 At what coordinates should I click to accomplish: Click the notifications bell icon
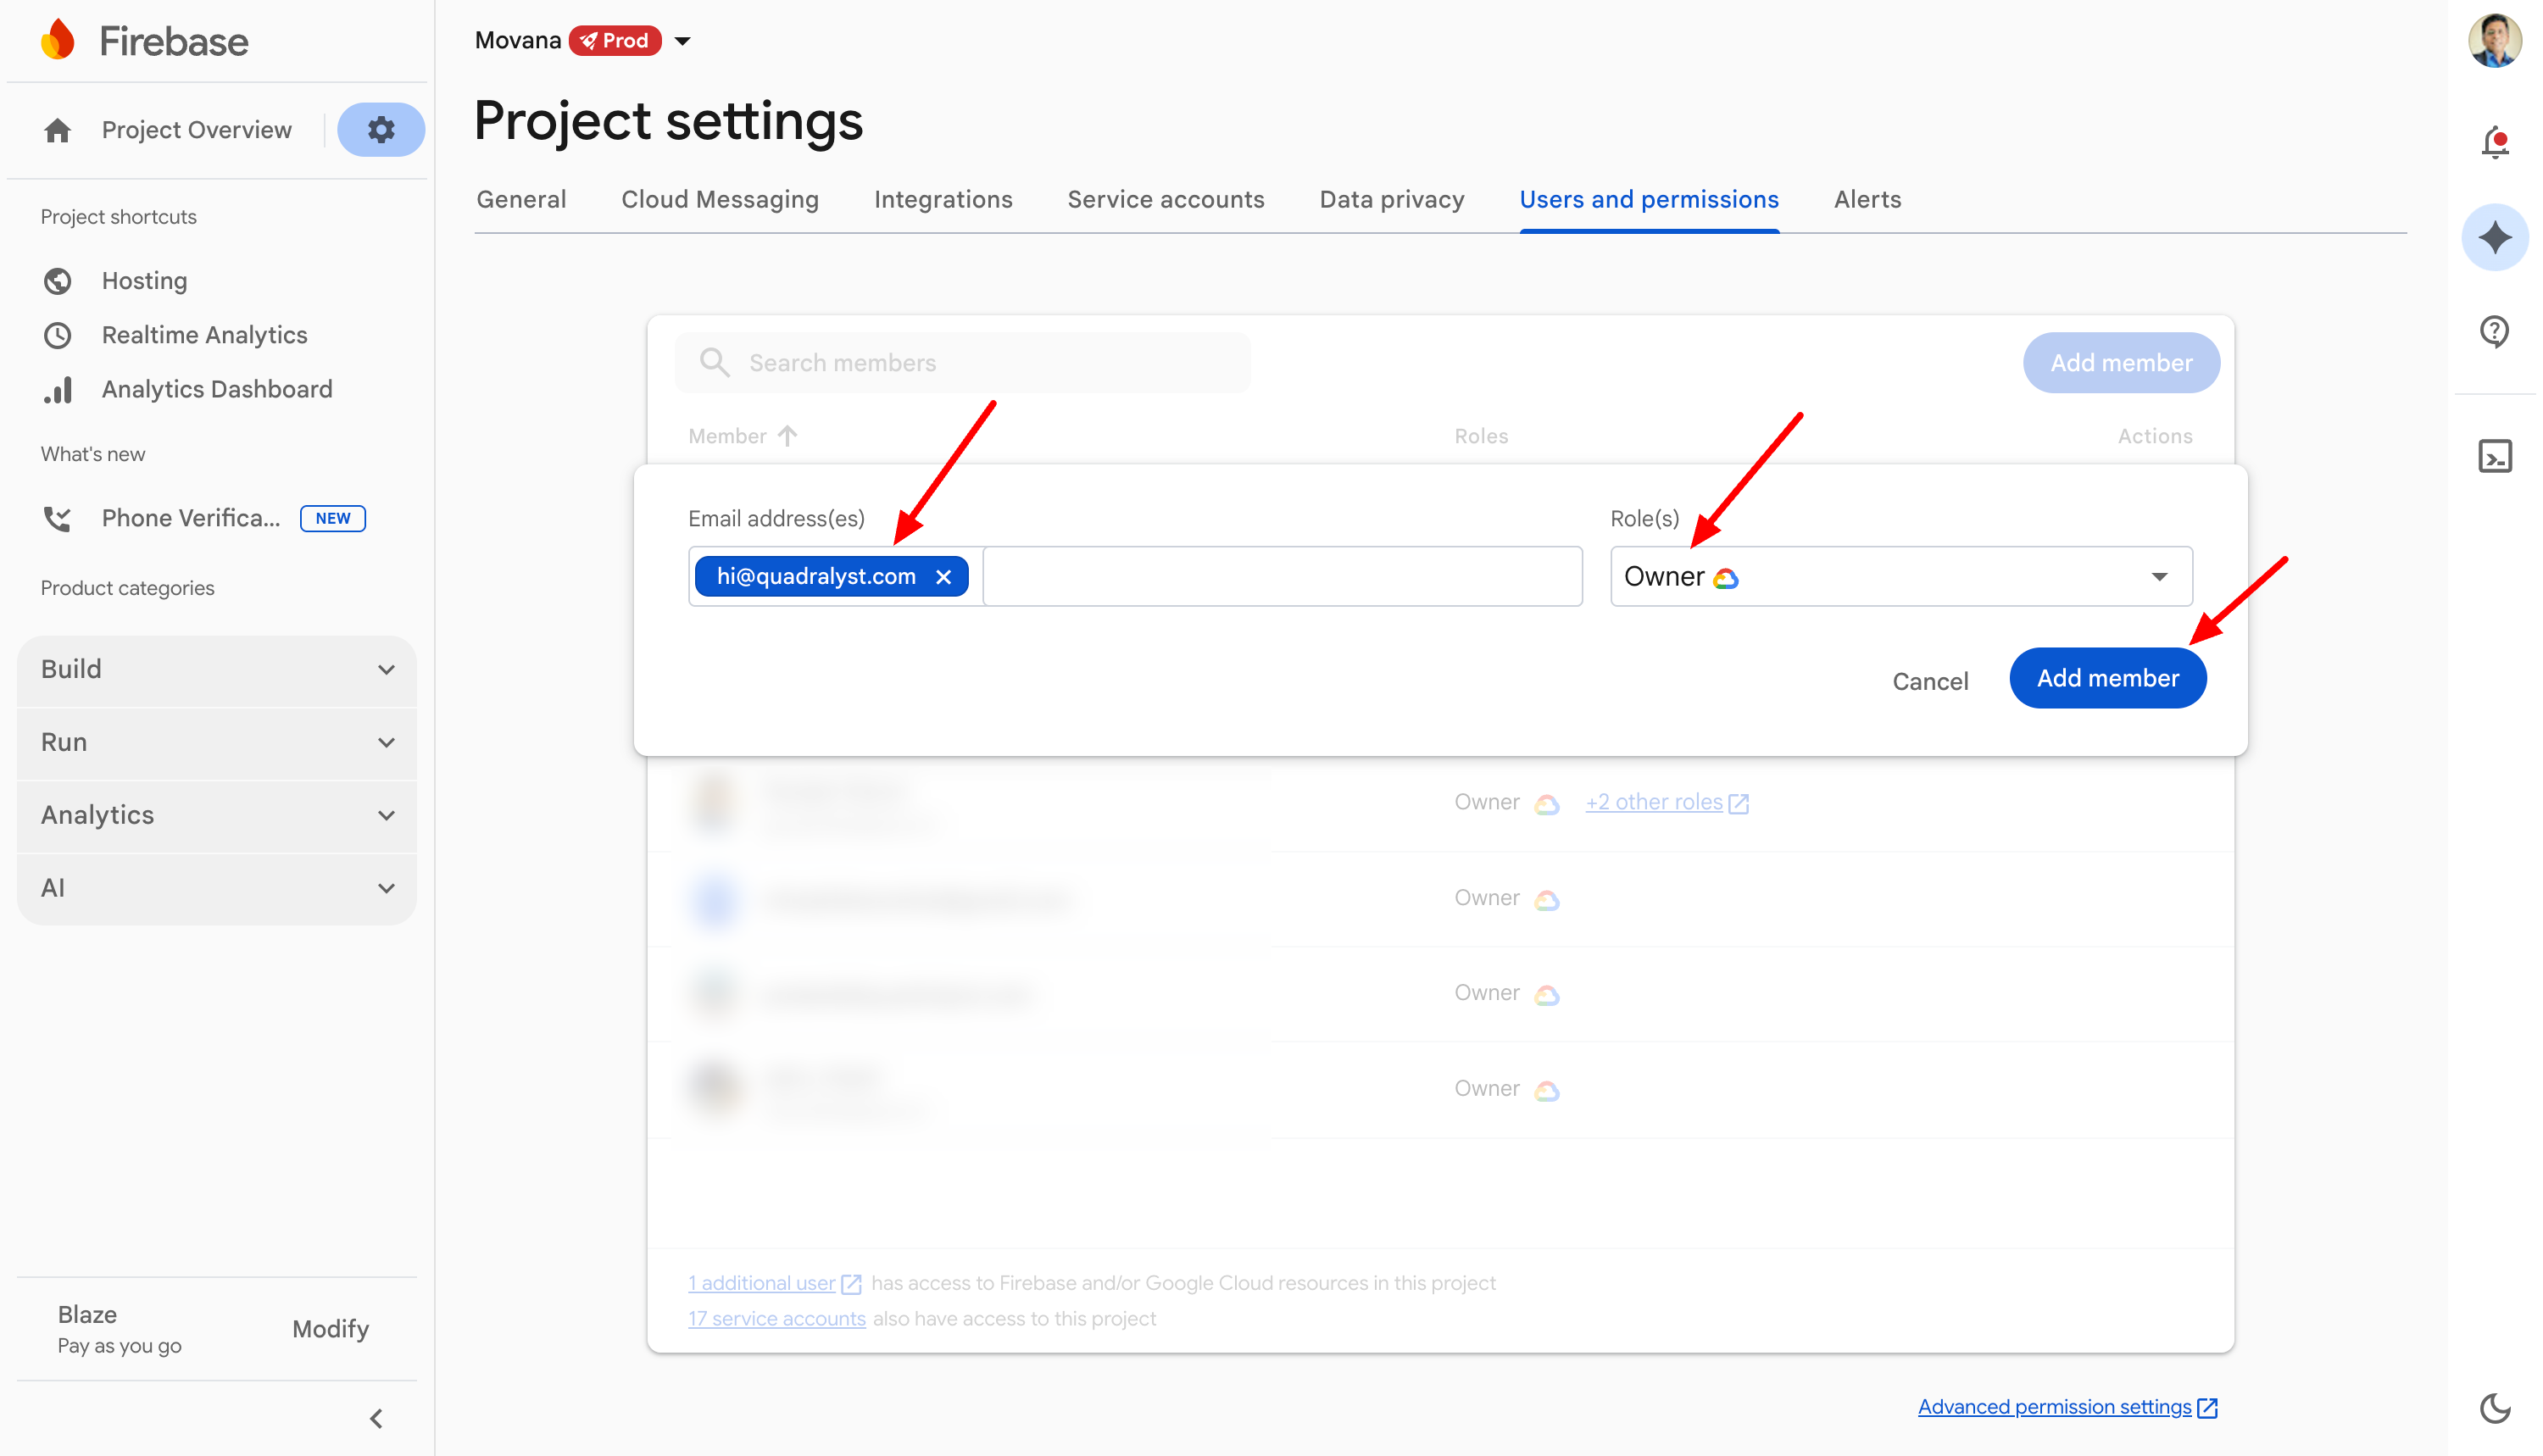[x=2494, y=142]
